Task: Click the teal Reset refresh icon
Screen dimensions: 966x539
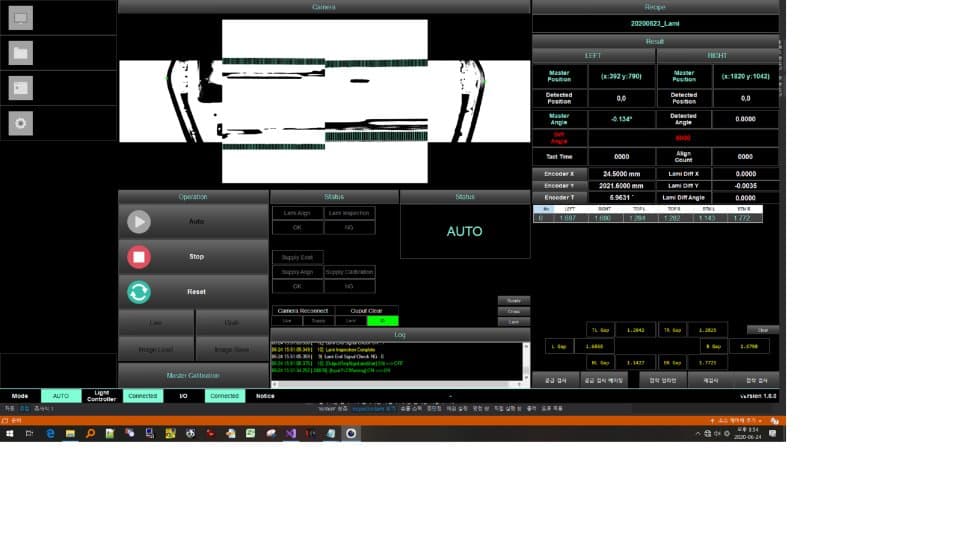Action: click(139, 292)
